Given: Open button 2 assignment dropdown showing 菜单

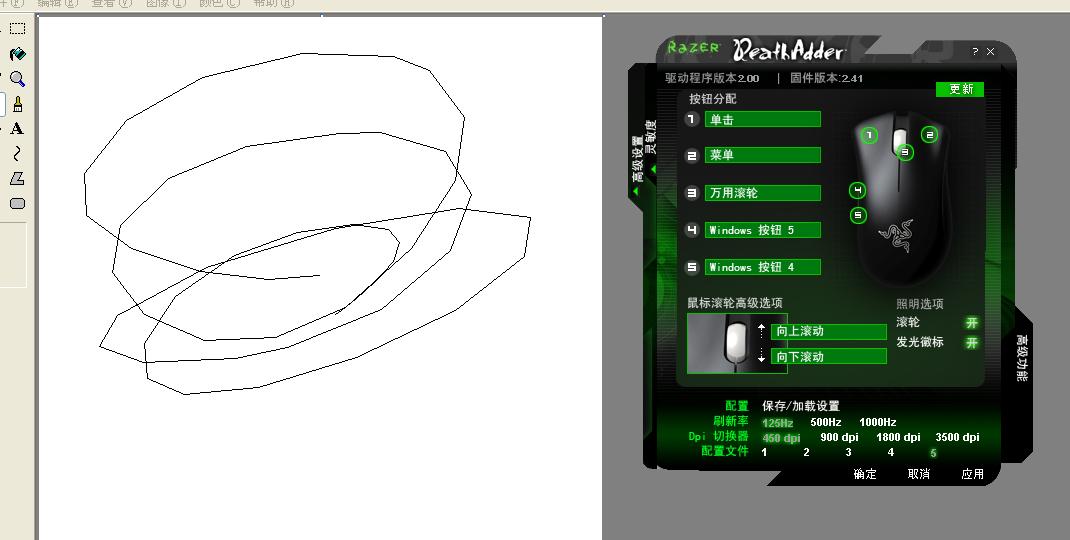Looking at the screenshot, I should click(762, 155).
